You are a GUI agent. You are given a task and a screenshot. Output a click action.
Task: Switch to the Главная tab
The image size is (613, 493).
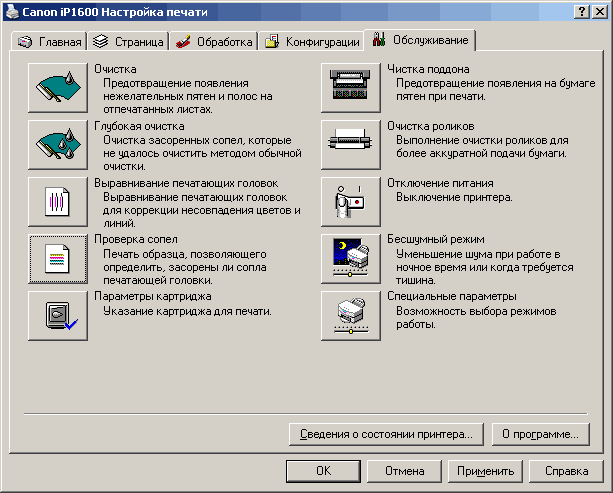click(49, 41)
